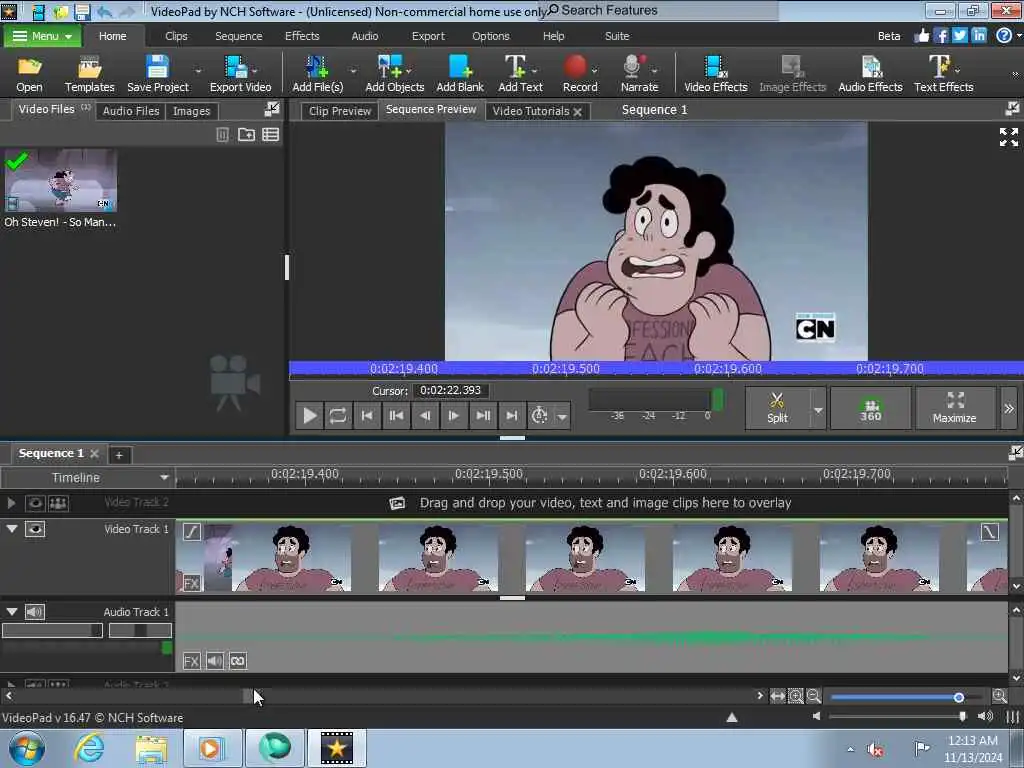
Task: Click Add File(s) in the toolbar
Action: tap(317, 74)
